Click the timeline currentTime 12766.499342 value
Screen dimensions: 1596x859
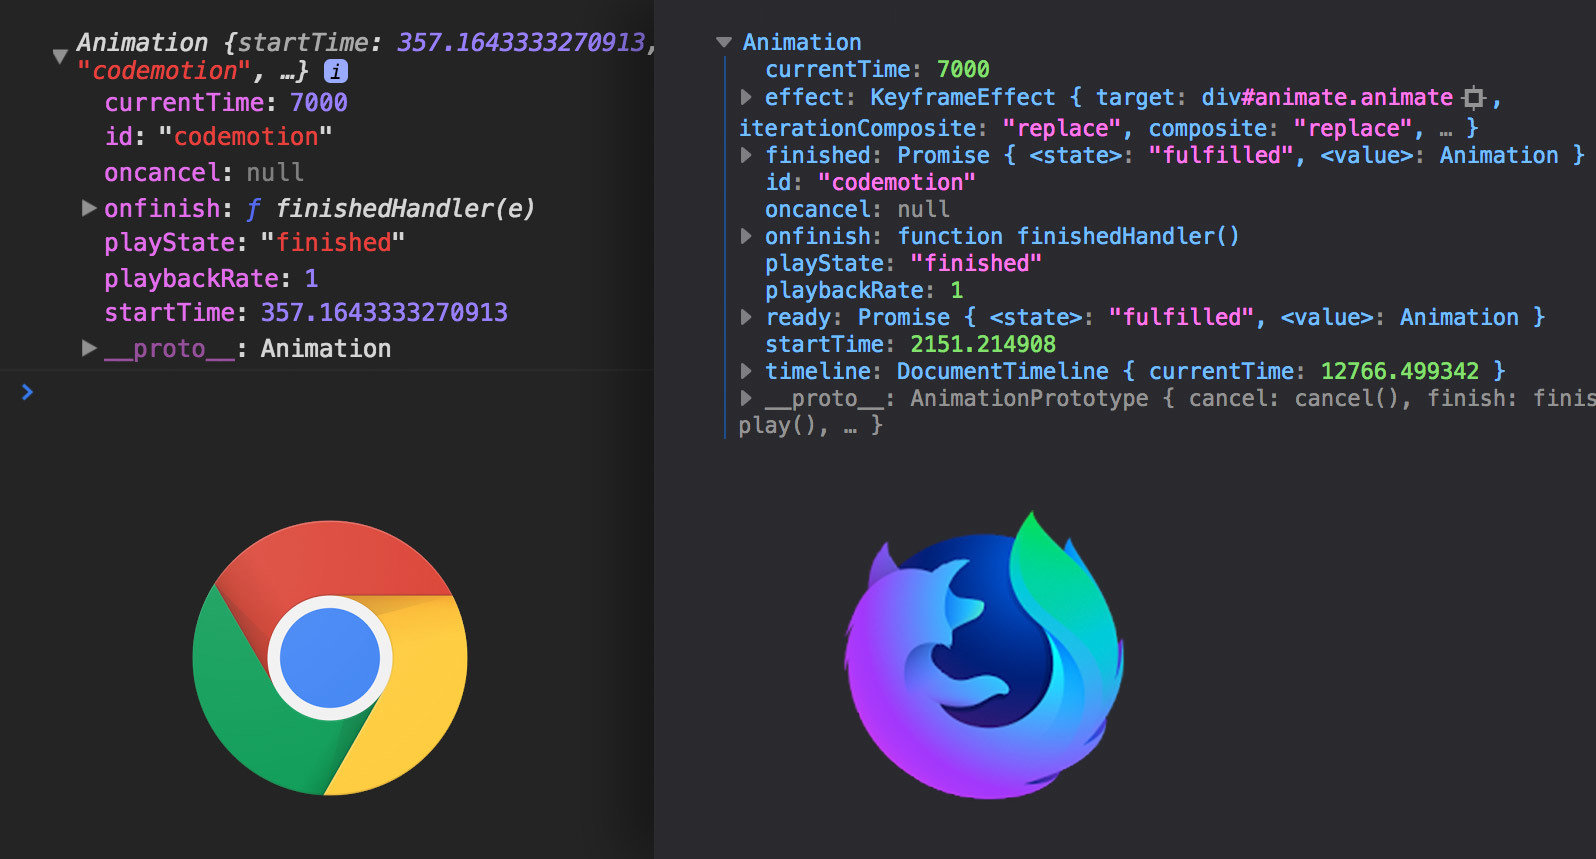1400,371
